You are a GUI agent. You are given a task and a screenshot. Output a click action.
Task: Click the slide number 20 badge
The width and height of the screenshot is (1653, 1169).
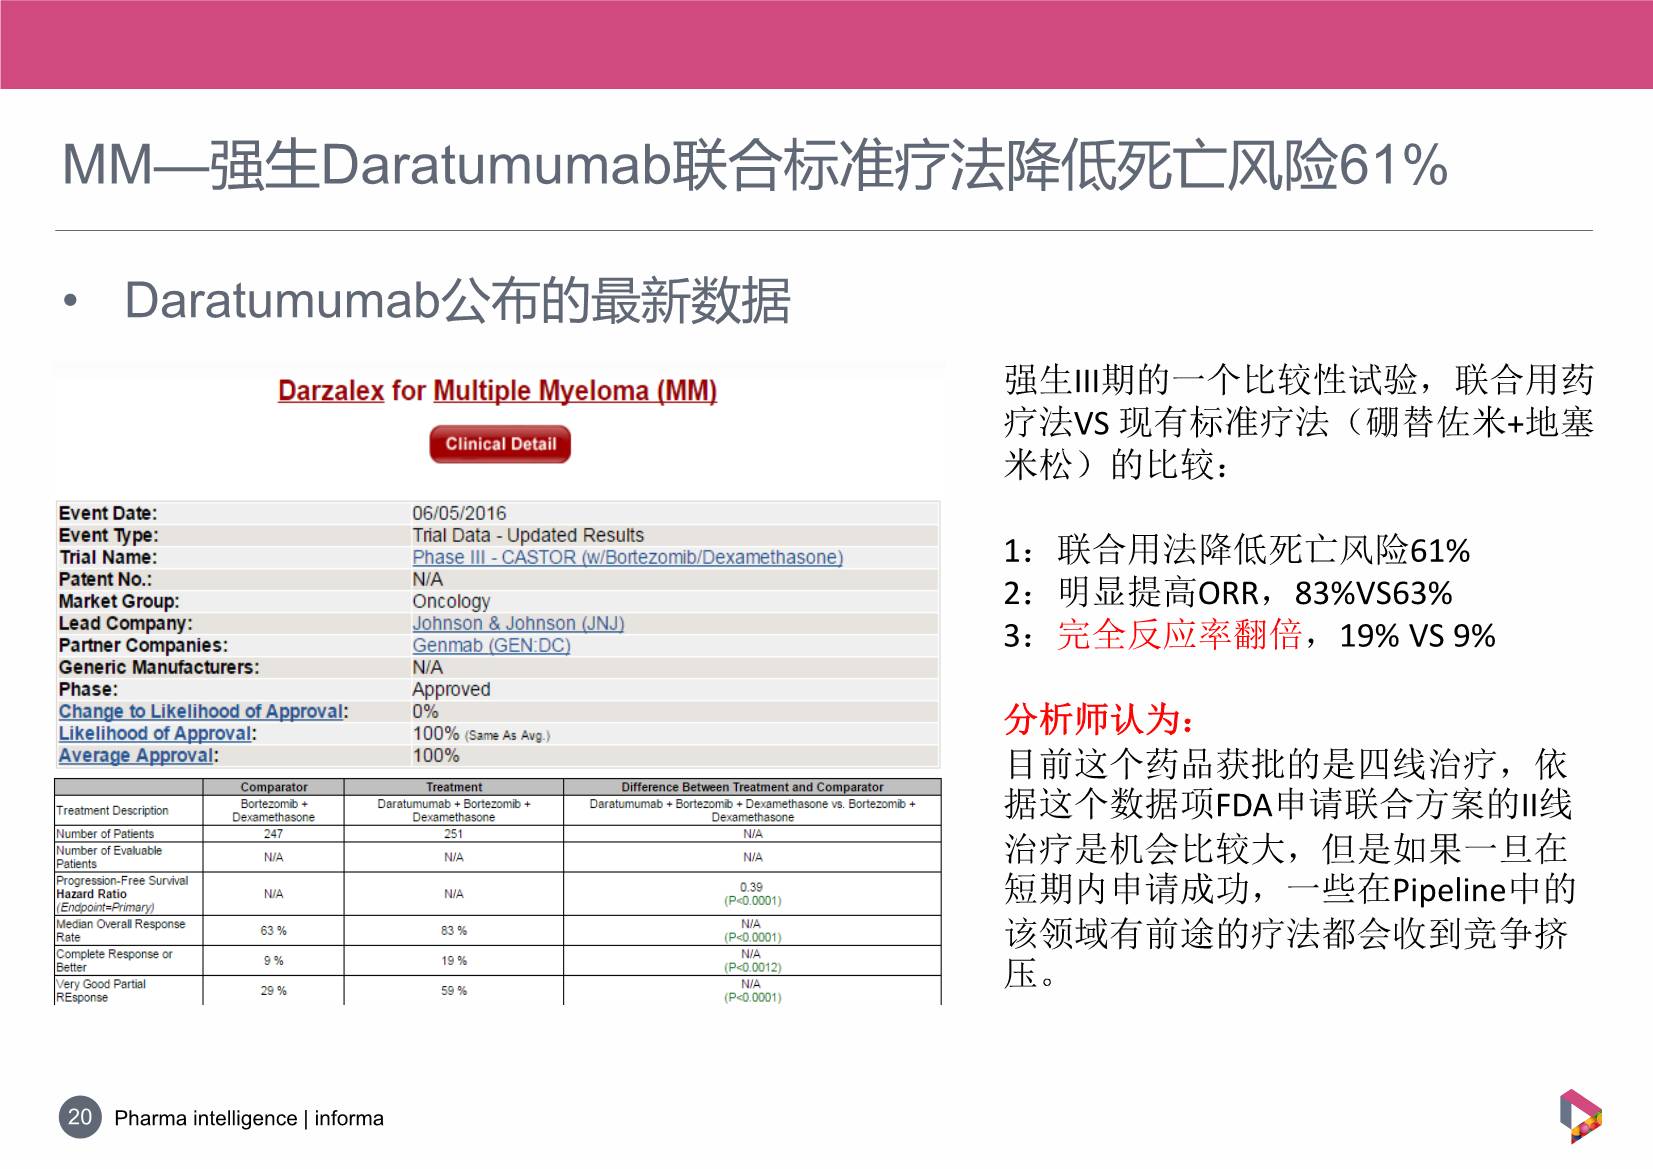coord(80,1117)
